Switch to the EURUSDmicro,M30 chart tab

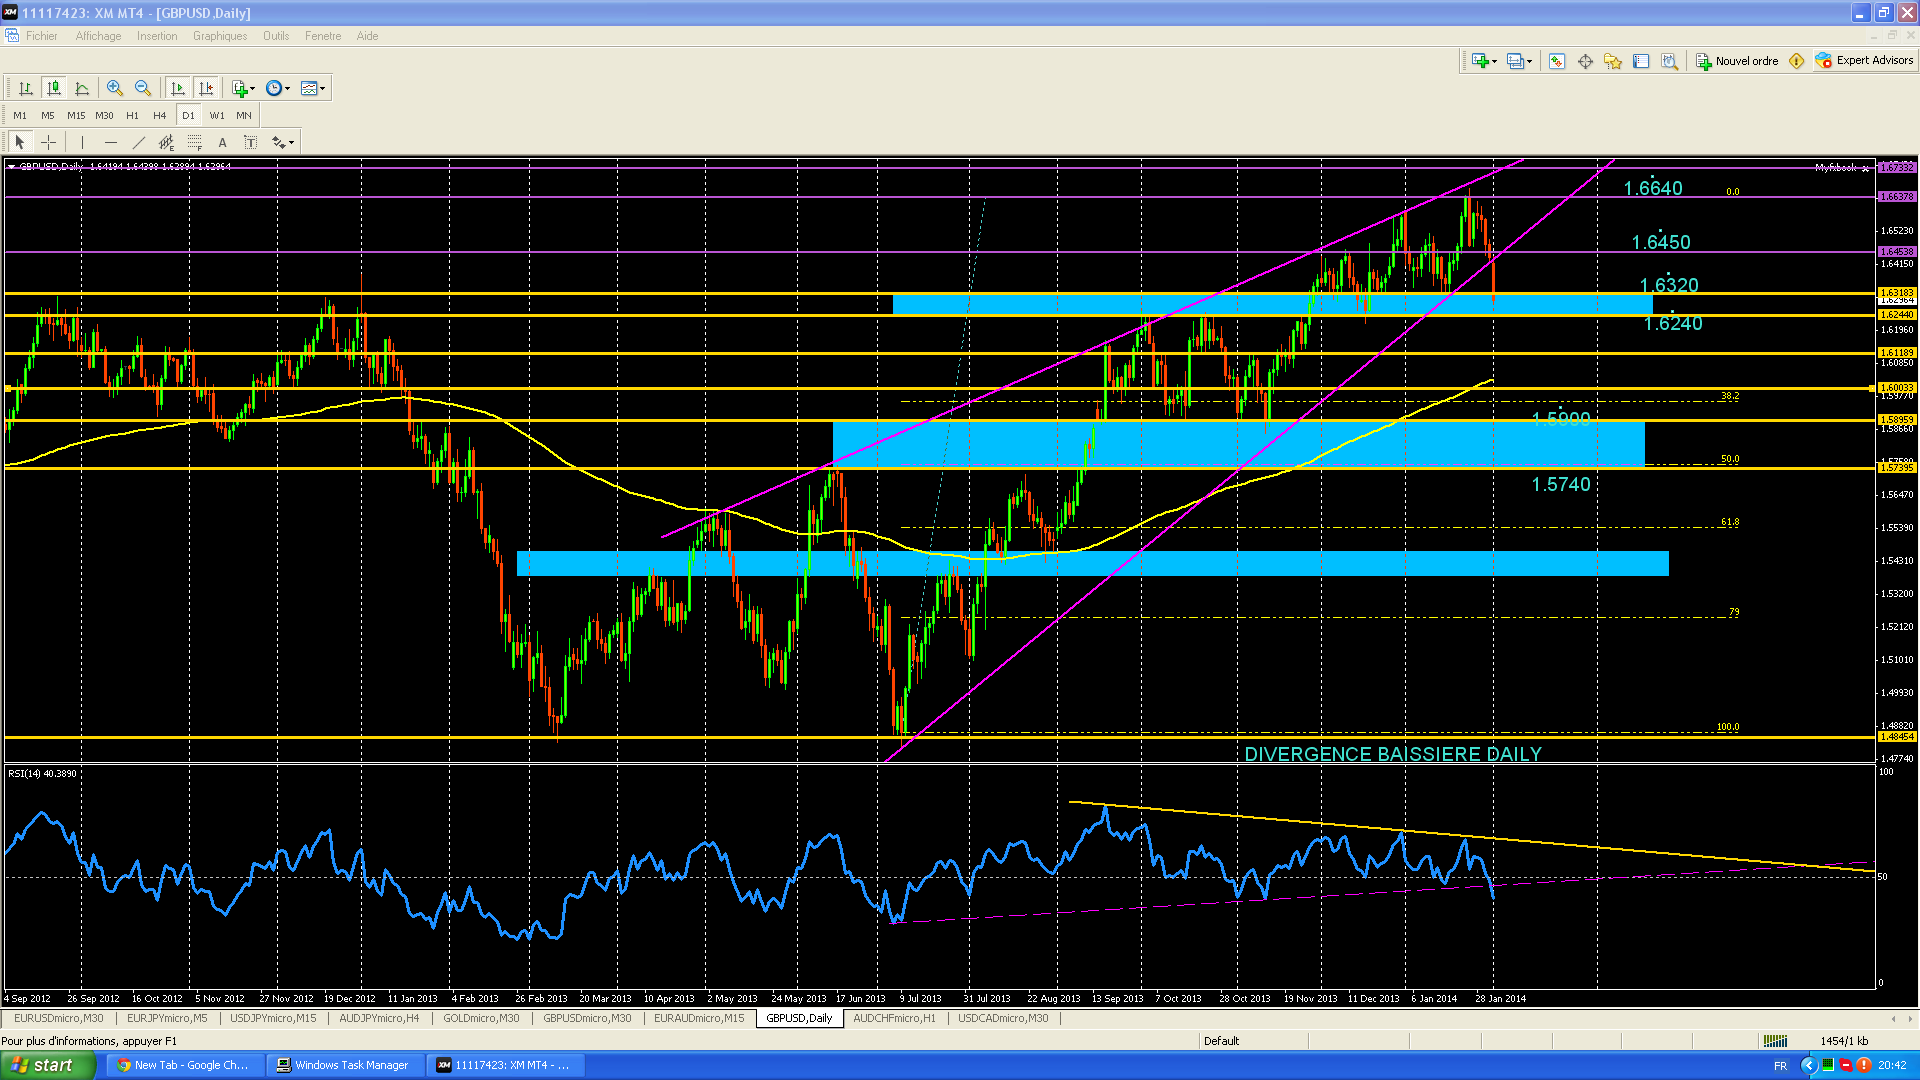click(x=58, y=1018)
